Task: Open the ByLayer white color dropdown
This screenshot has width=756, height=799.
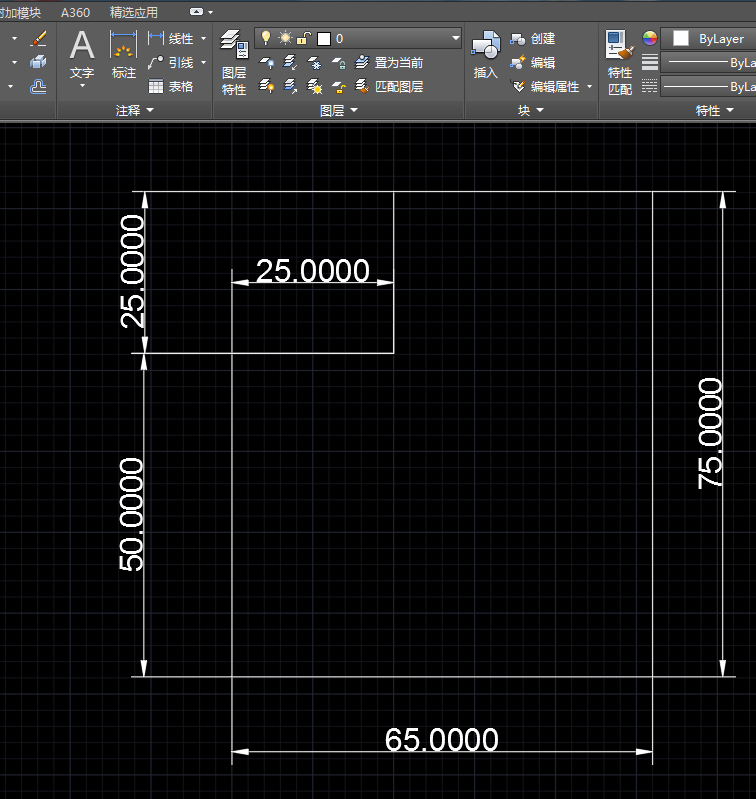Action: point(709,39)
